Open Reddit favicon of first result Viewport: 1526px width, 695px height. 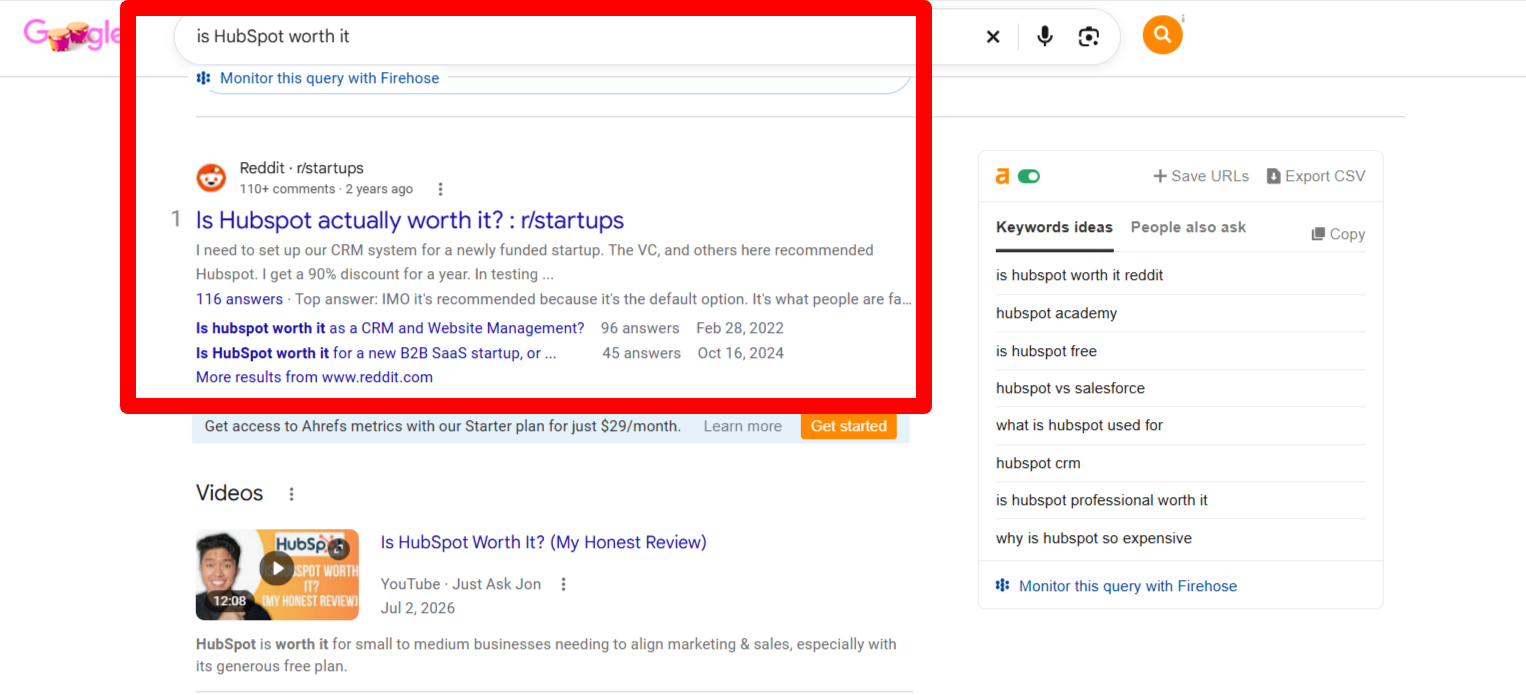[x=211, y=178]
